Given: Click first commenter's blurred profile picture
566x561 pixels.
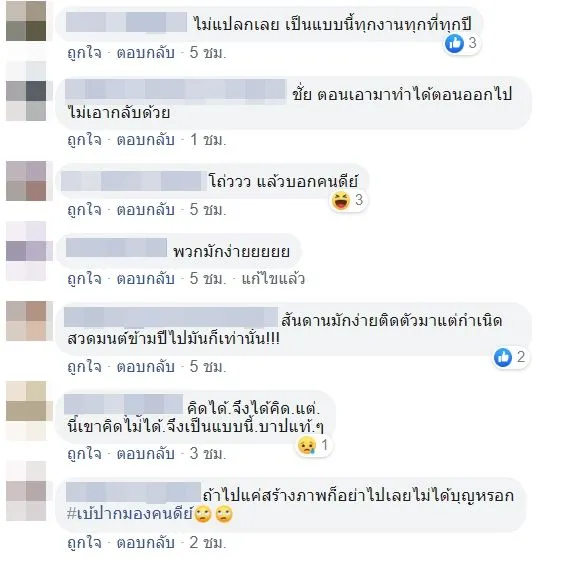Looking at the screenshot, I should pos(26,21).
